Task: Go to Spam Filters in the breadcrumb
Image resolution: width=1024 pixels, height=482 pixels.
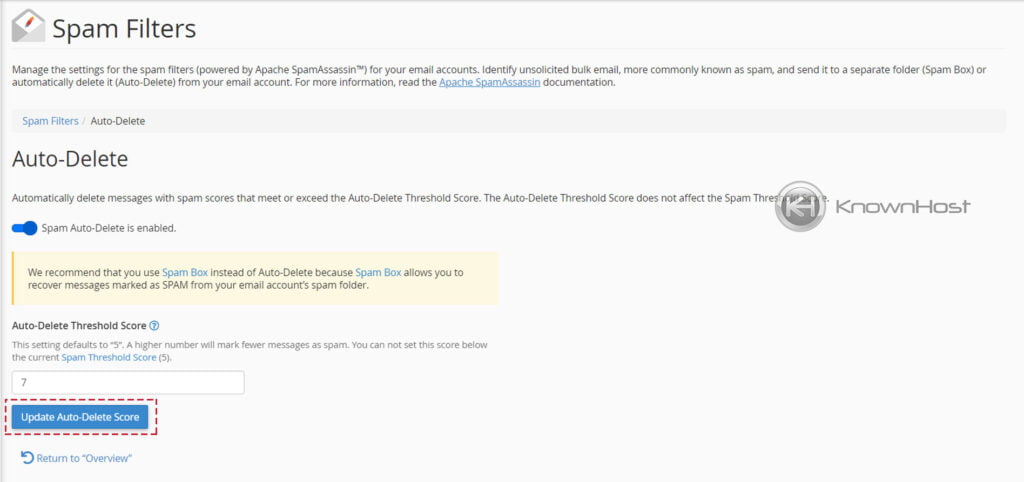Action: 50,121
